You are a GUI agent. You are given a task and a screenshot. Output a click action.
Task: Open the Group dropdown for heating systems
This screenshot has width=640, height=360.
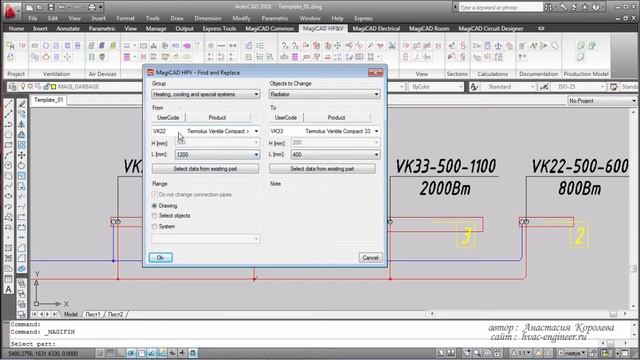(206, 94)
